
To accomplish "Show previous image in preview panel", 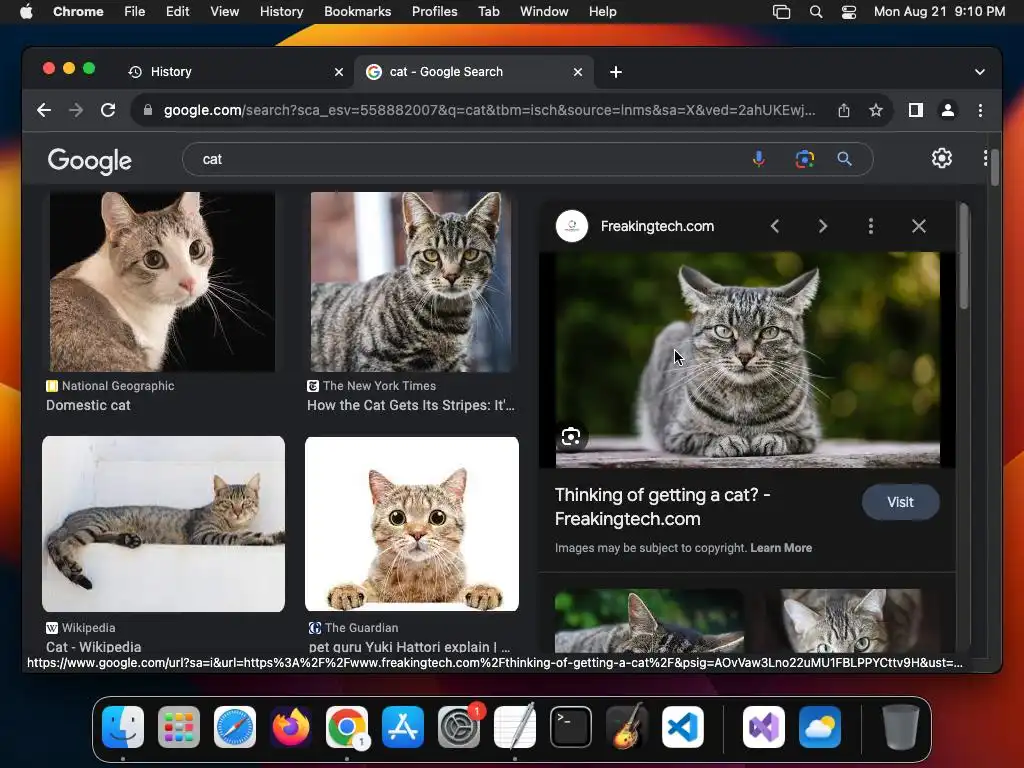I will pos(775,226).
